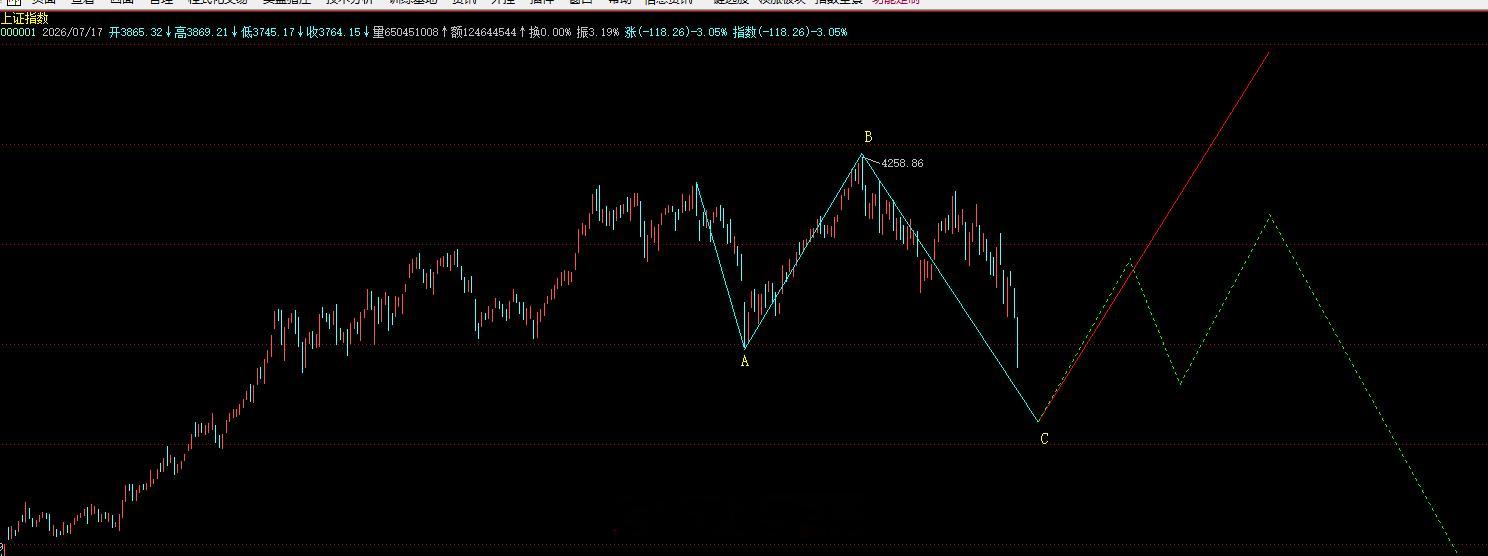Click the amount value 额124644544

pyautogui.click(x=483, y=32)
